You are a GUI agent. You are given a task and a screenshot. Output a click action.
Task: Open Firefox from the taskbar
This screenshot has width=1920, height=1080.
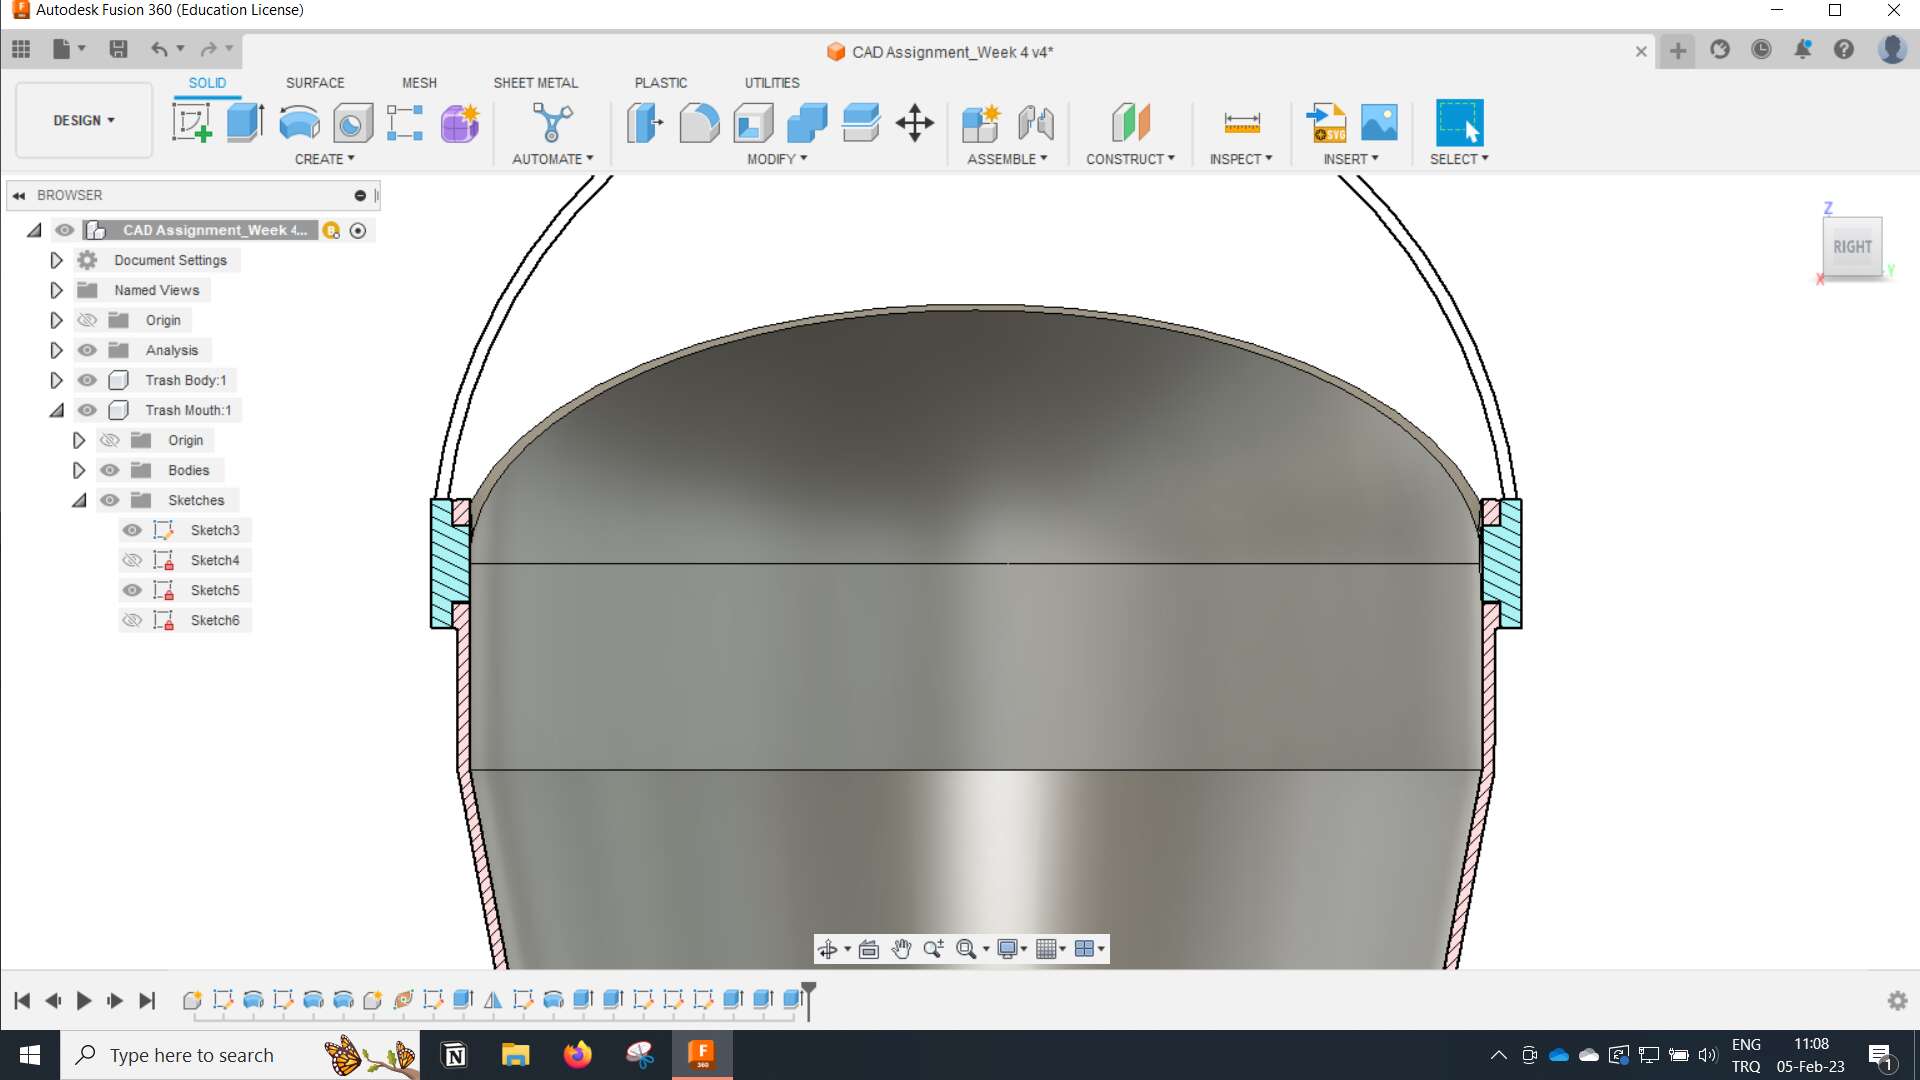click(x=577, y=1055)
